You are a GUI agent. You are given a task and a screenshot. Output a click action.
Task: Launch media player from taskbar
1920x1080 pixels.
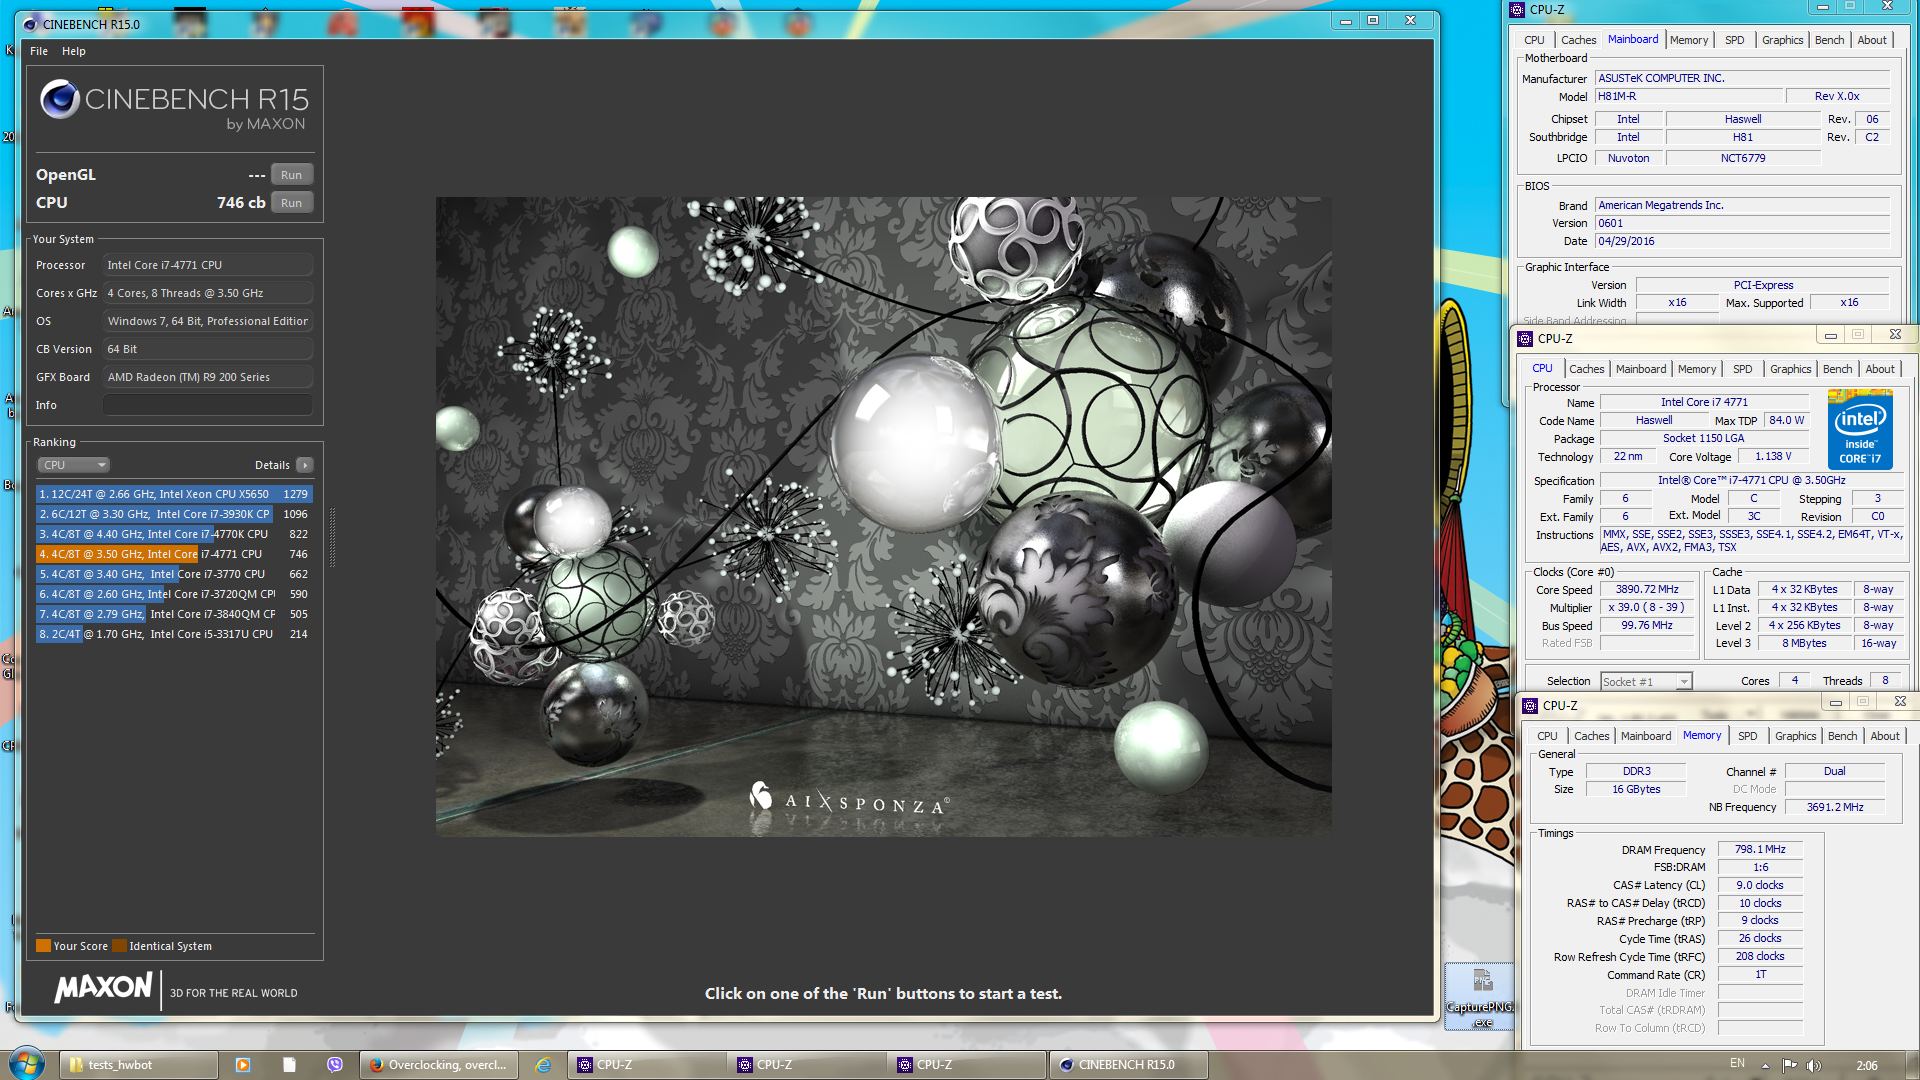coord(242,1065)
